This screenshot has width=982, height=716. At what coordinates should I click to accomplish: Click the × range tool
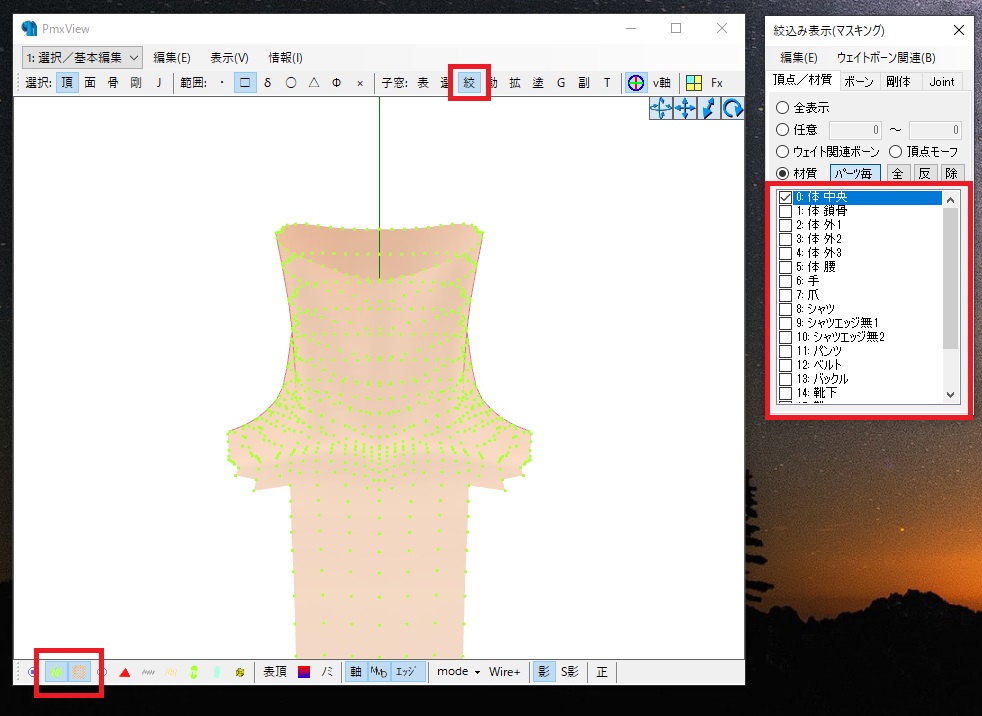click(x=359, y=83)
